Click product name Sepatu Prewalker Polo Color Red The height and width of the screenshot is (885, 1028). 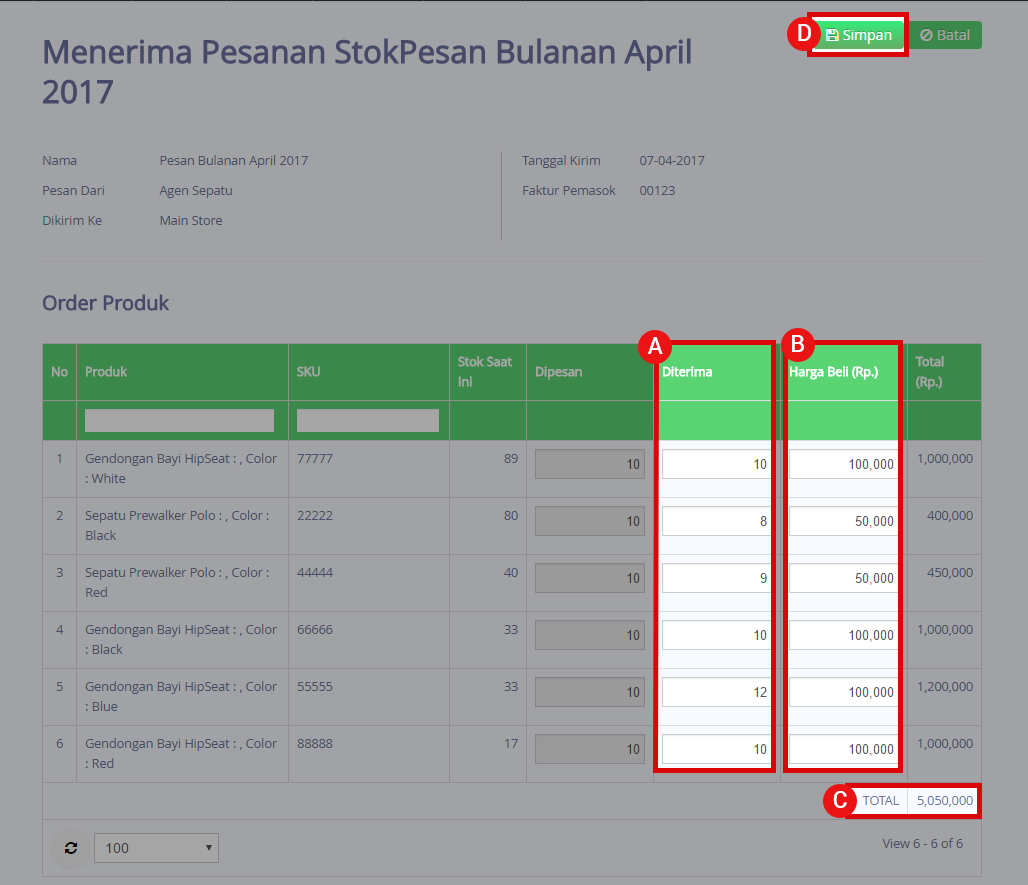[x=177, y=582]
